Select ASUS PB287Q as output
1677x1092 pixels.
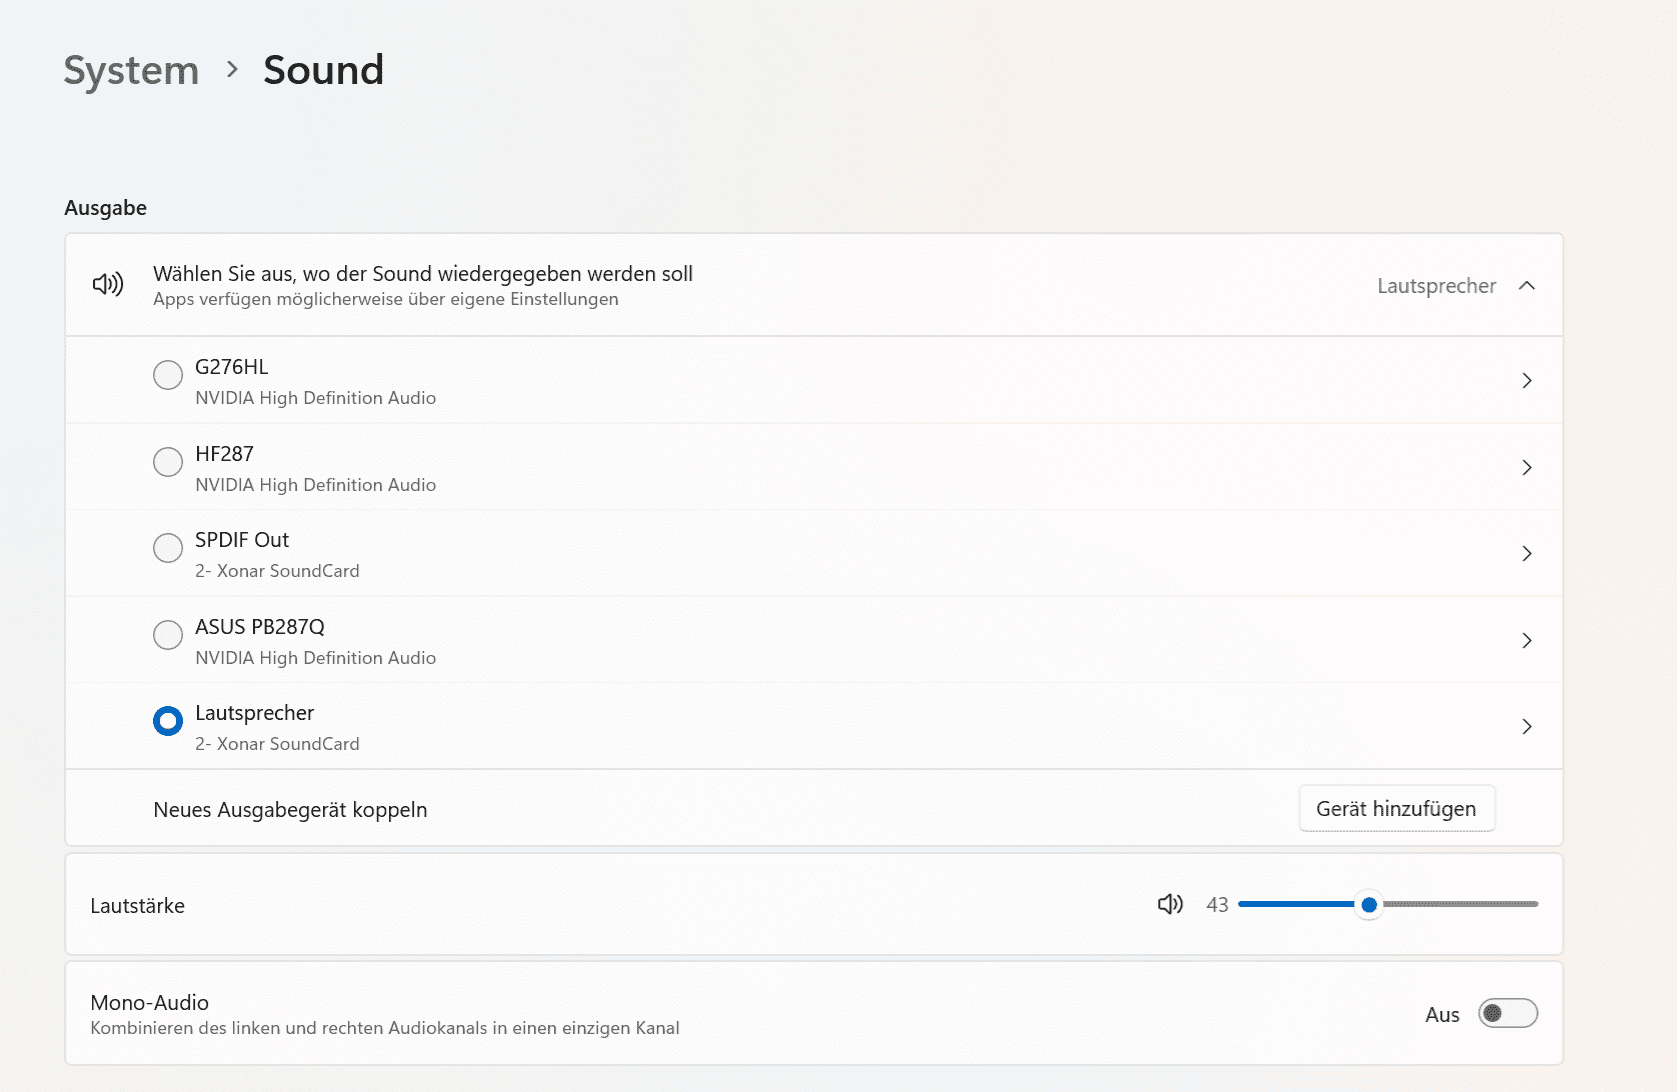168,635
